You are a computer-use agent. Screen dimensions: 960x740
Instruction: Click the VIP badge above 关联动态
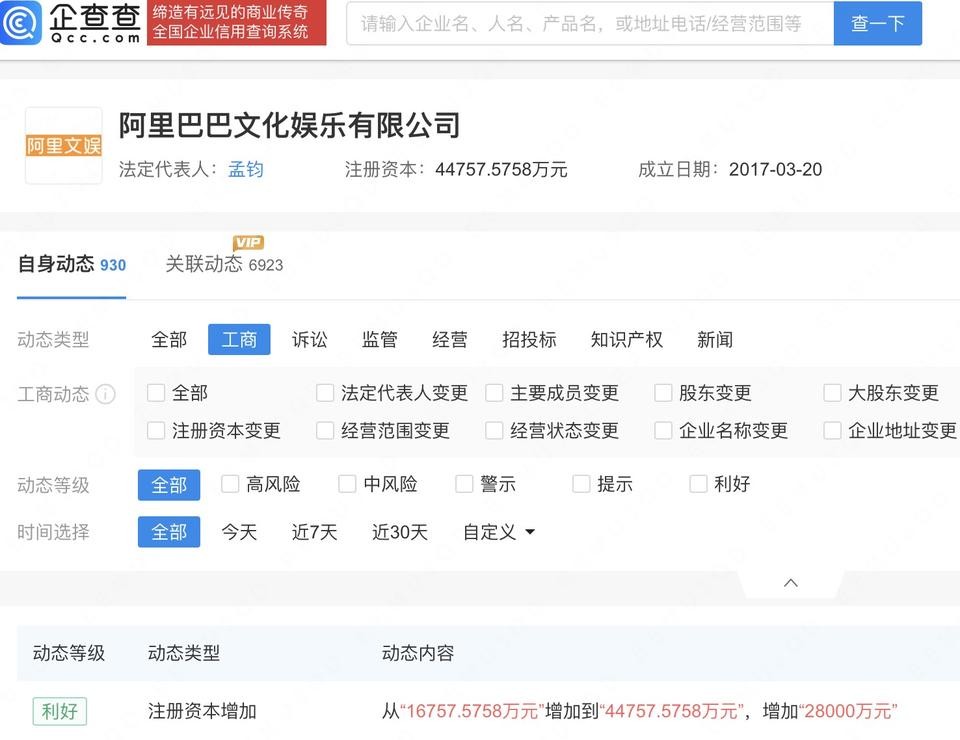click(x=248, y=243)
